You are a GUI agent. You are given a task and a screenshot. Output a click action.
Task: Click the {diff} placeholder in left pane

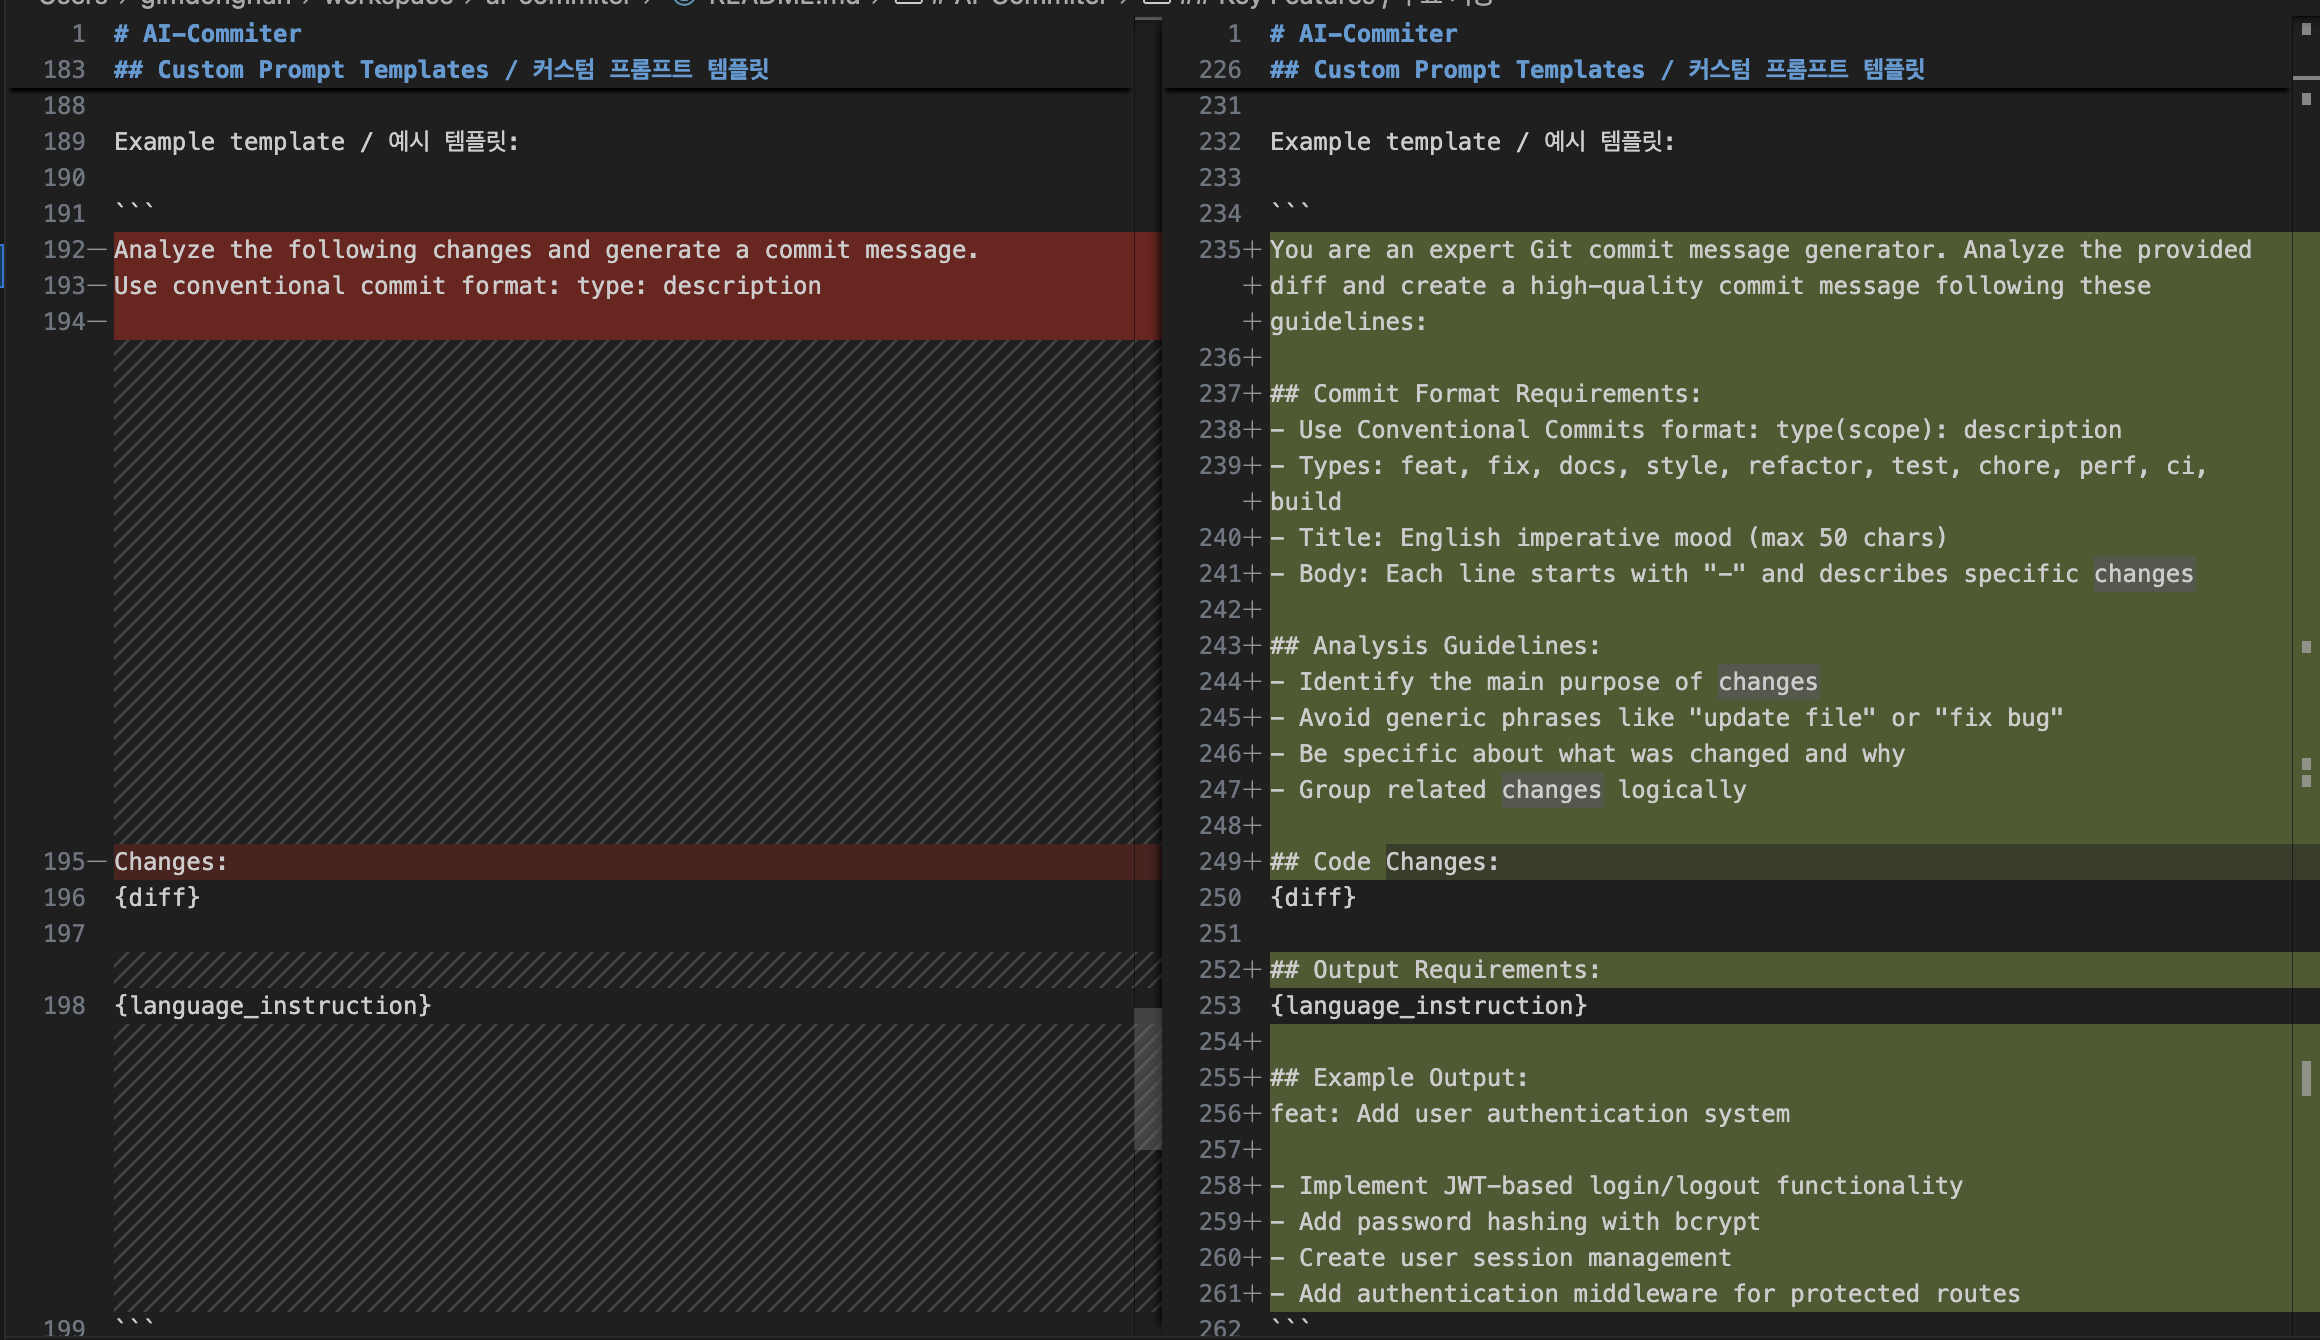point(157,898)
